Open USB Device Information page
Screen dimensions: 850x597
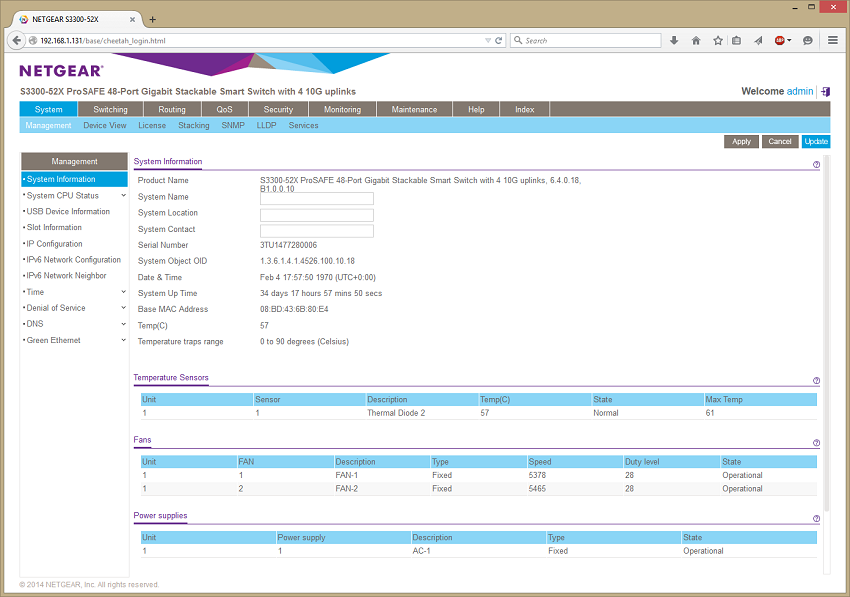(x=68, y=211)
